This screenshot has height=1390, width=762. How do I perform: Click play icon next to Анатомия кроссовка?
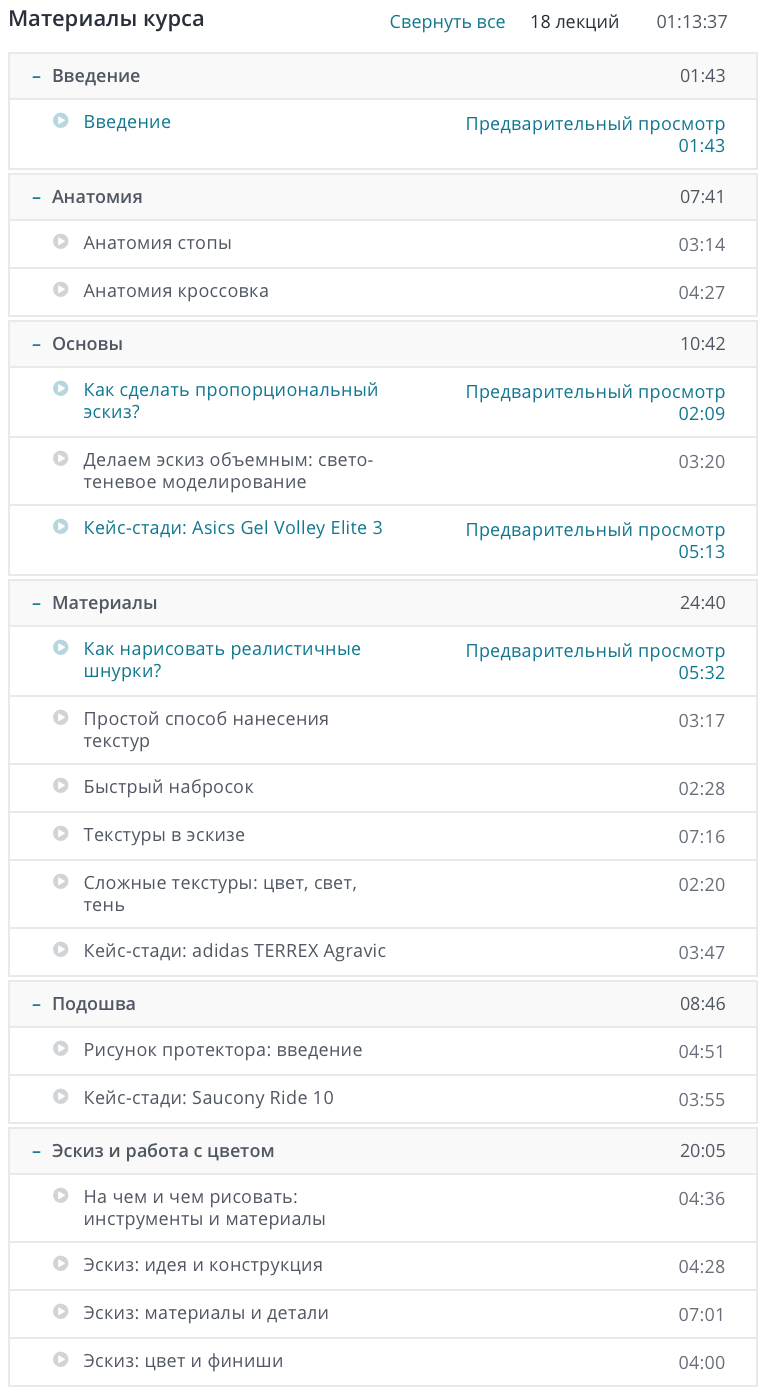[61, 290]
